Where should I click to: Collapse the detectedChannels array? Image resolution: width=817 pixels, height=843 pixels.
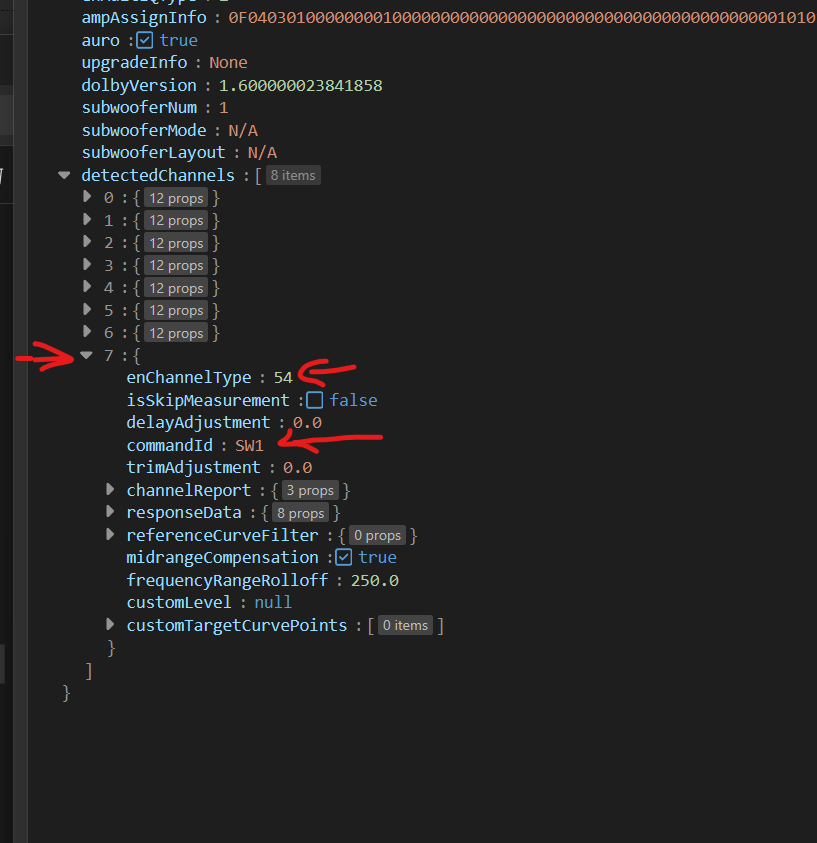[x=64, y=175]
